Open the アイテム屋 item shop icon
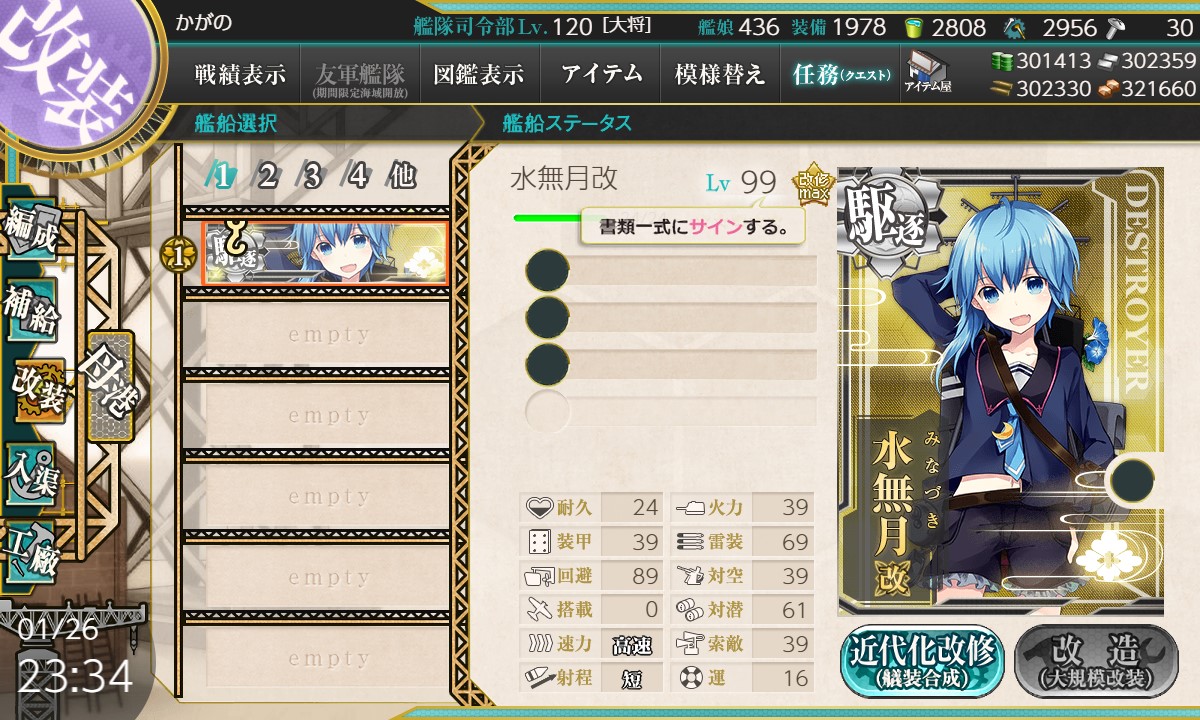 pyautogui.click(x=927, y=73)
